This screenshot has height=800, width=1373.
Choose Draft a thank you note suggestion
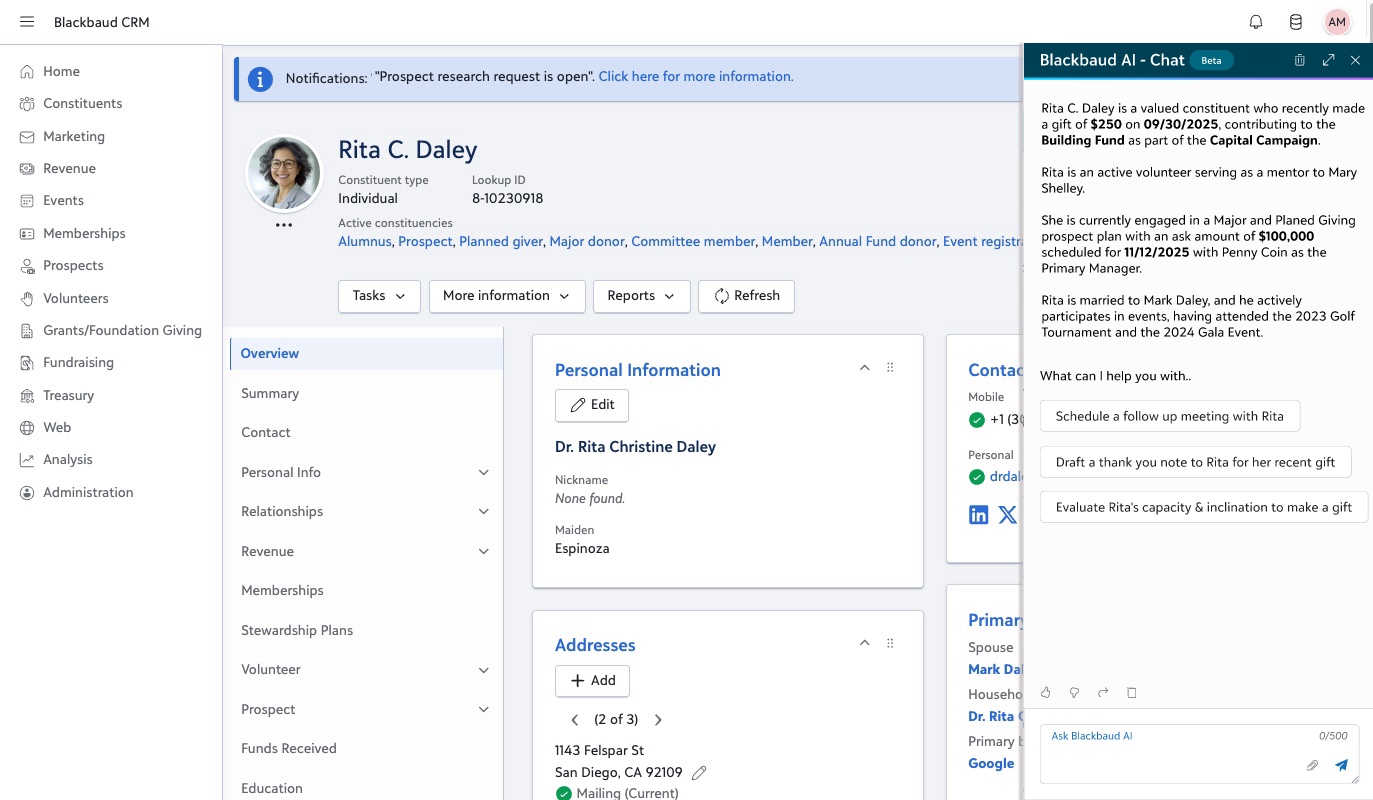pyautogui.click(x=1196, y=462)
